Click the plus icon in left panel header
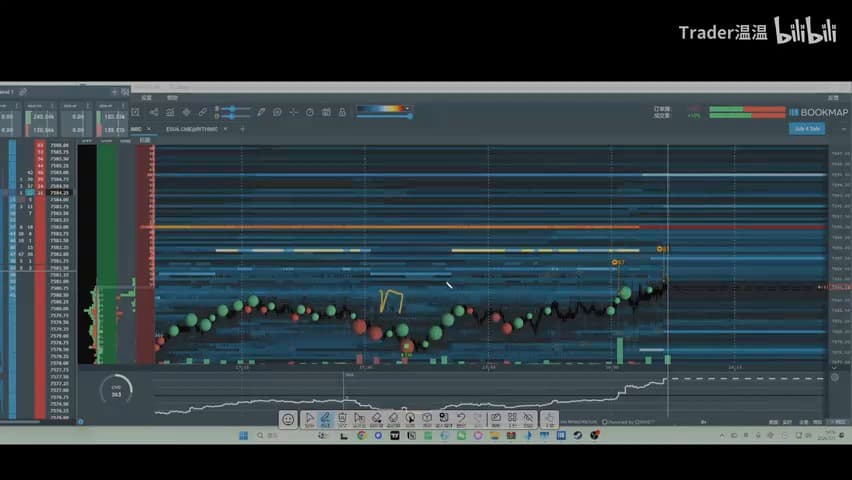The image size is (852, 480). 115,92
